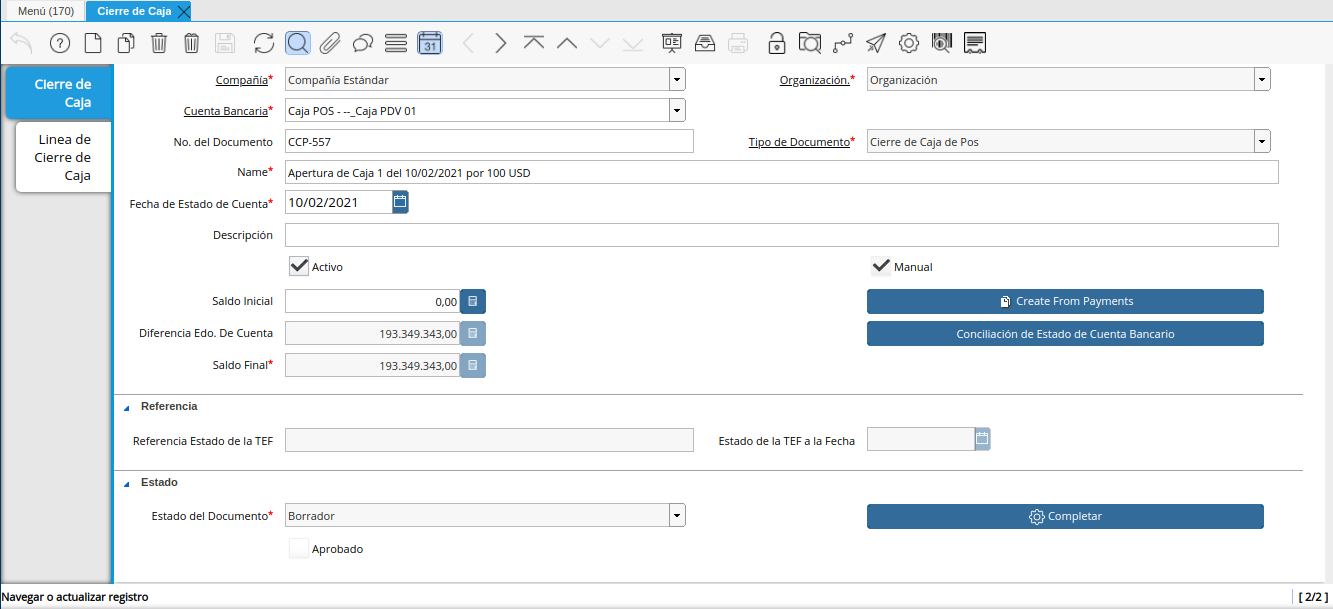Click the Descripción text field
1333x609 pixels.
(781, 235)
